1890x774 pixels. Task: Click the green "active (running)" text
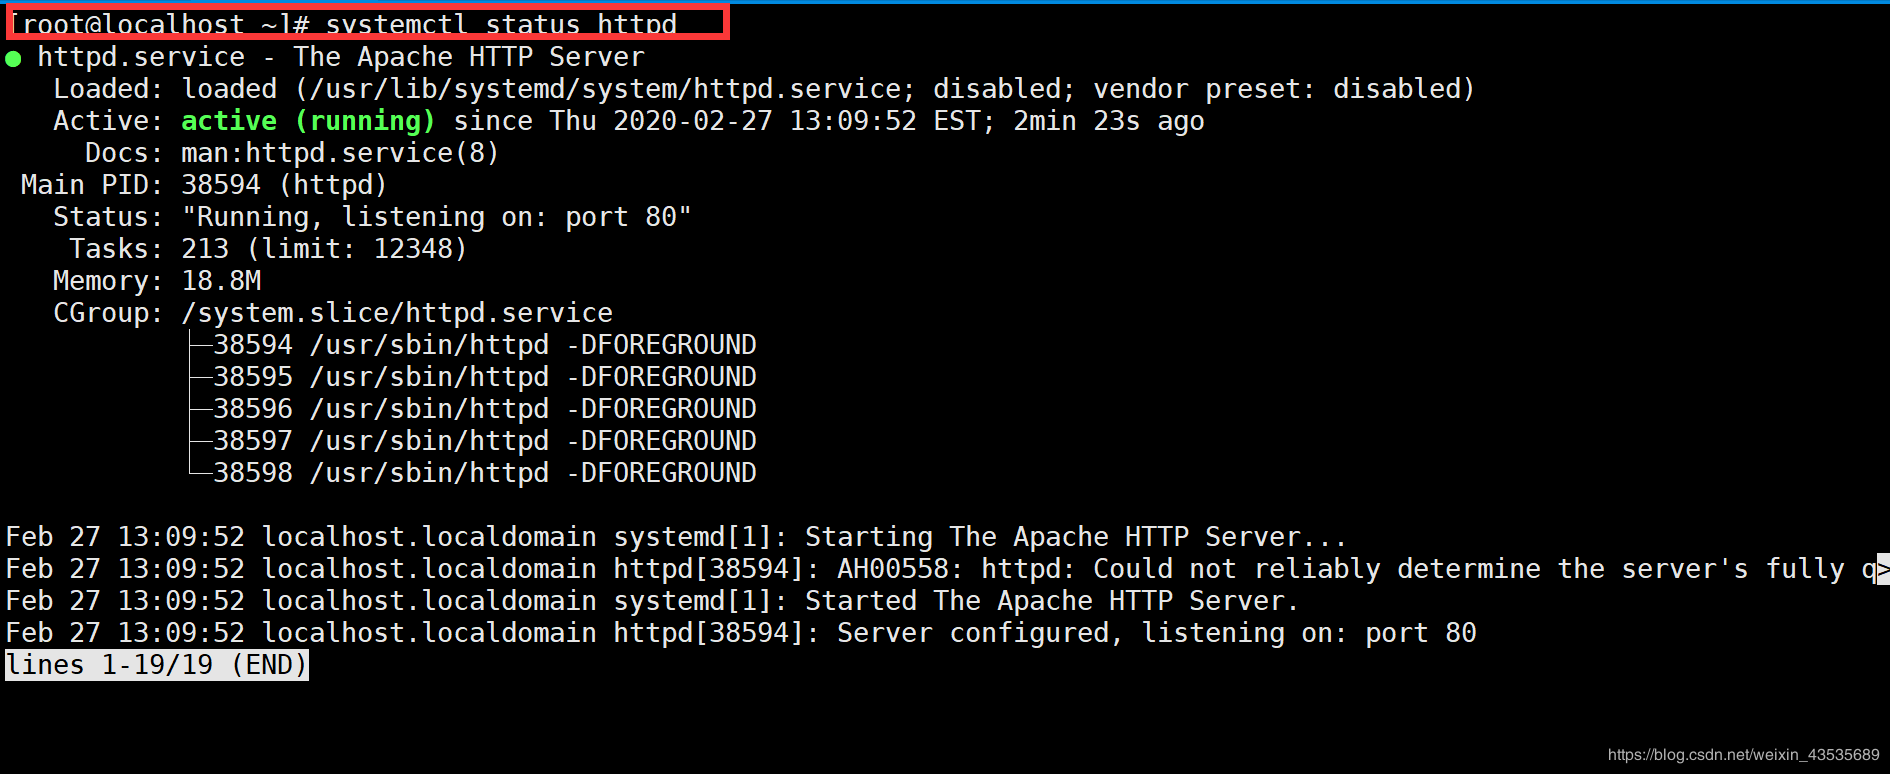(307, 121)
